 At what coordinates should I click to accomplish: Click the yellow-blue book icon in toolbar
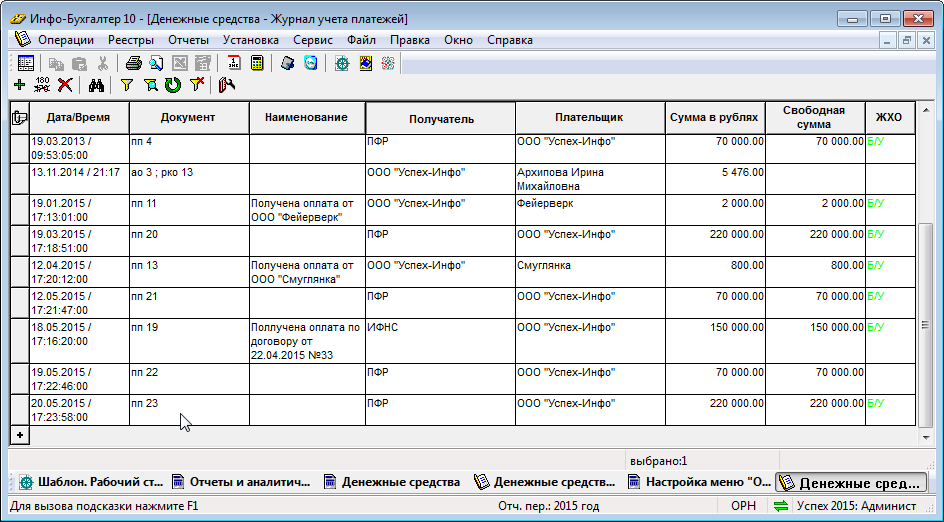coord(365,63)
